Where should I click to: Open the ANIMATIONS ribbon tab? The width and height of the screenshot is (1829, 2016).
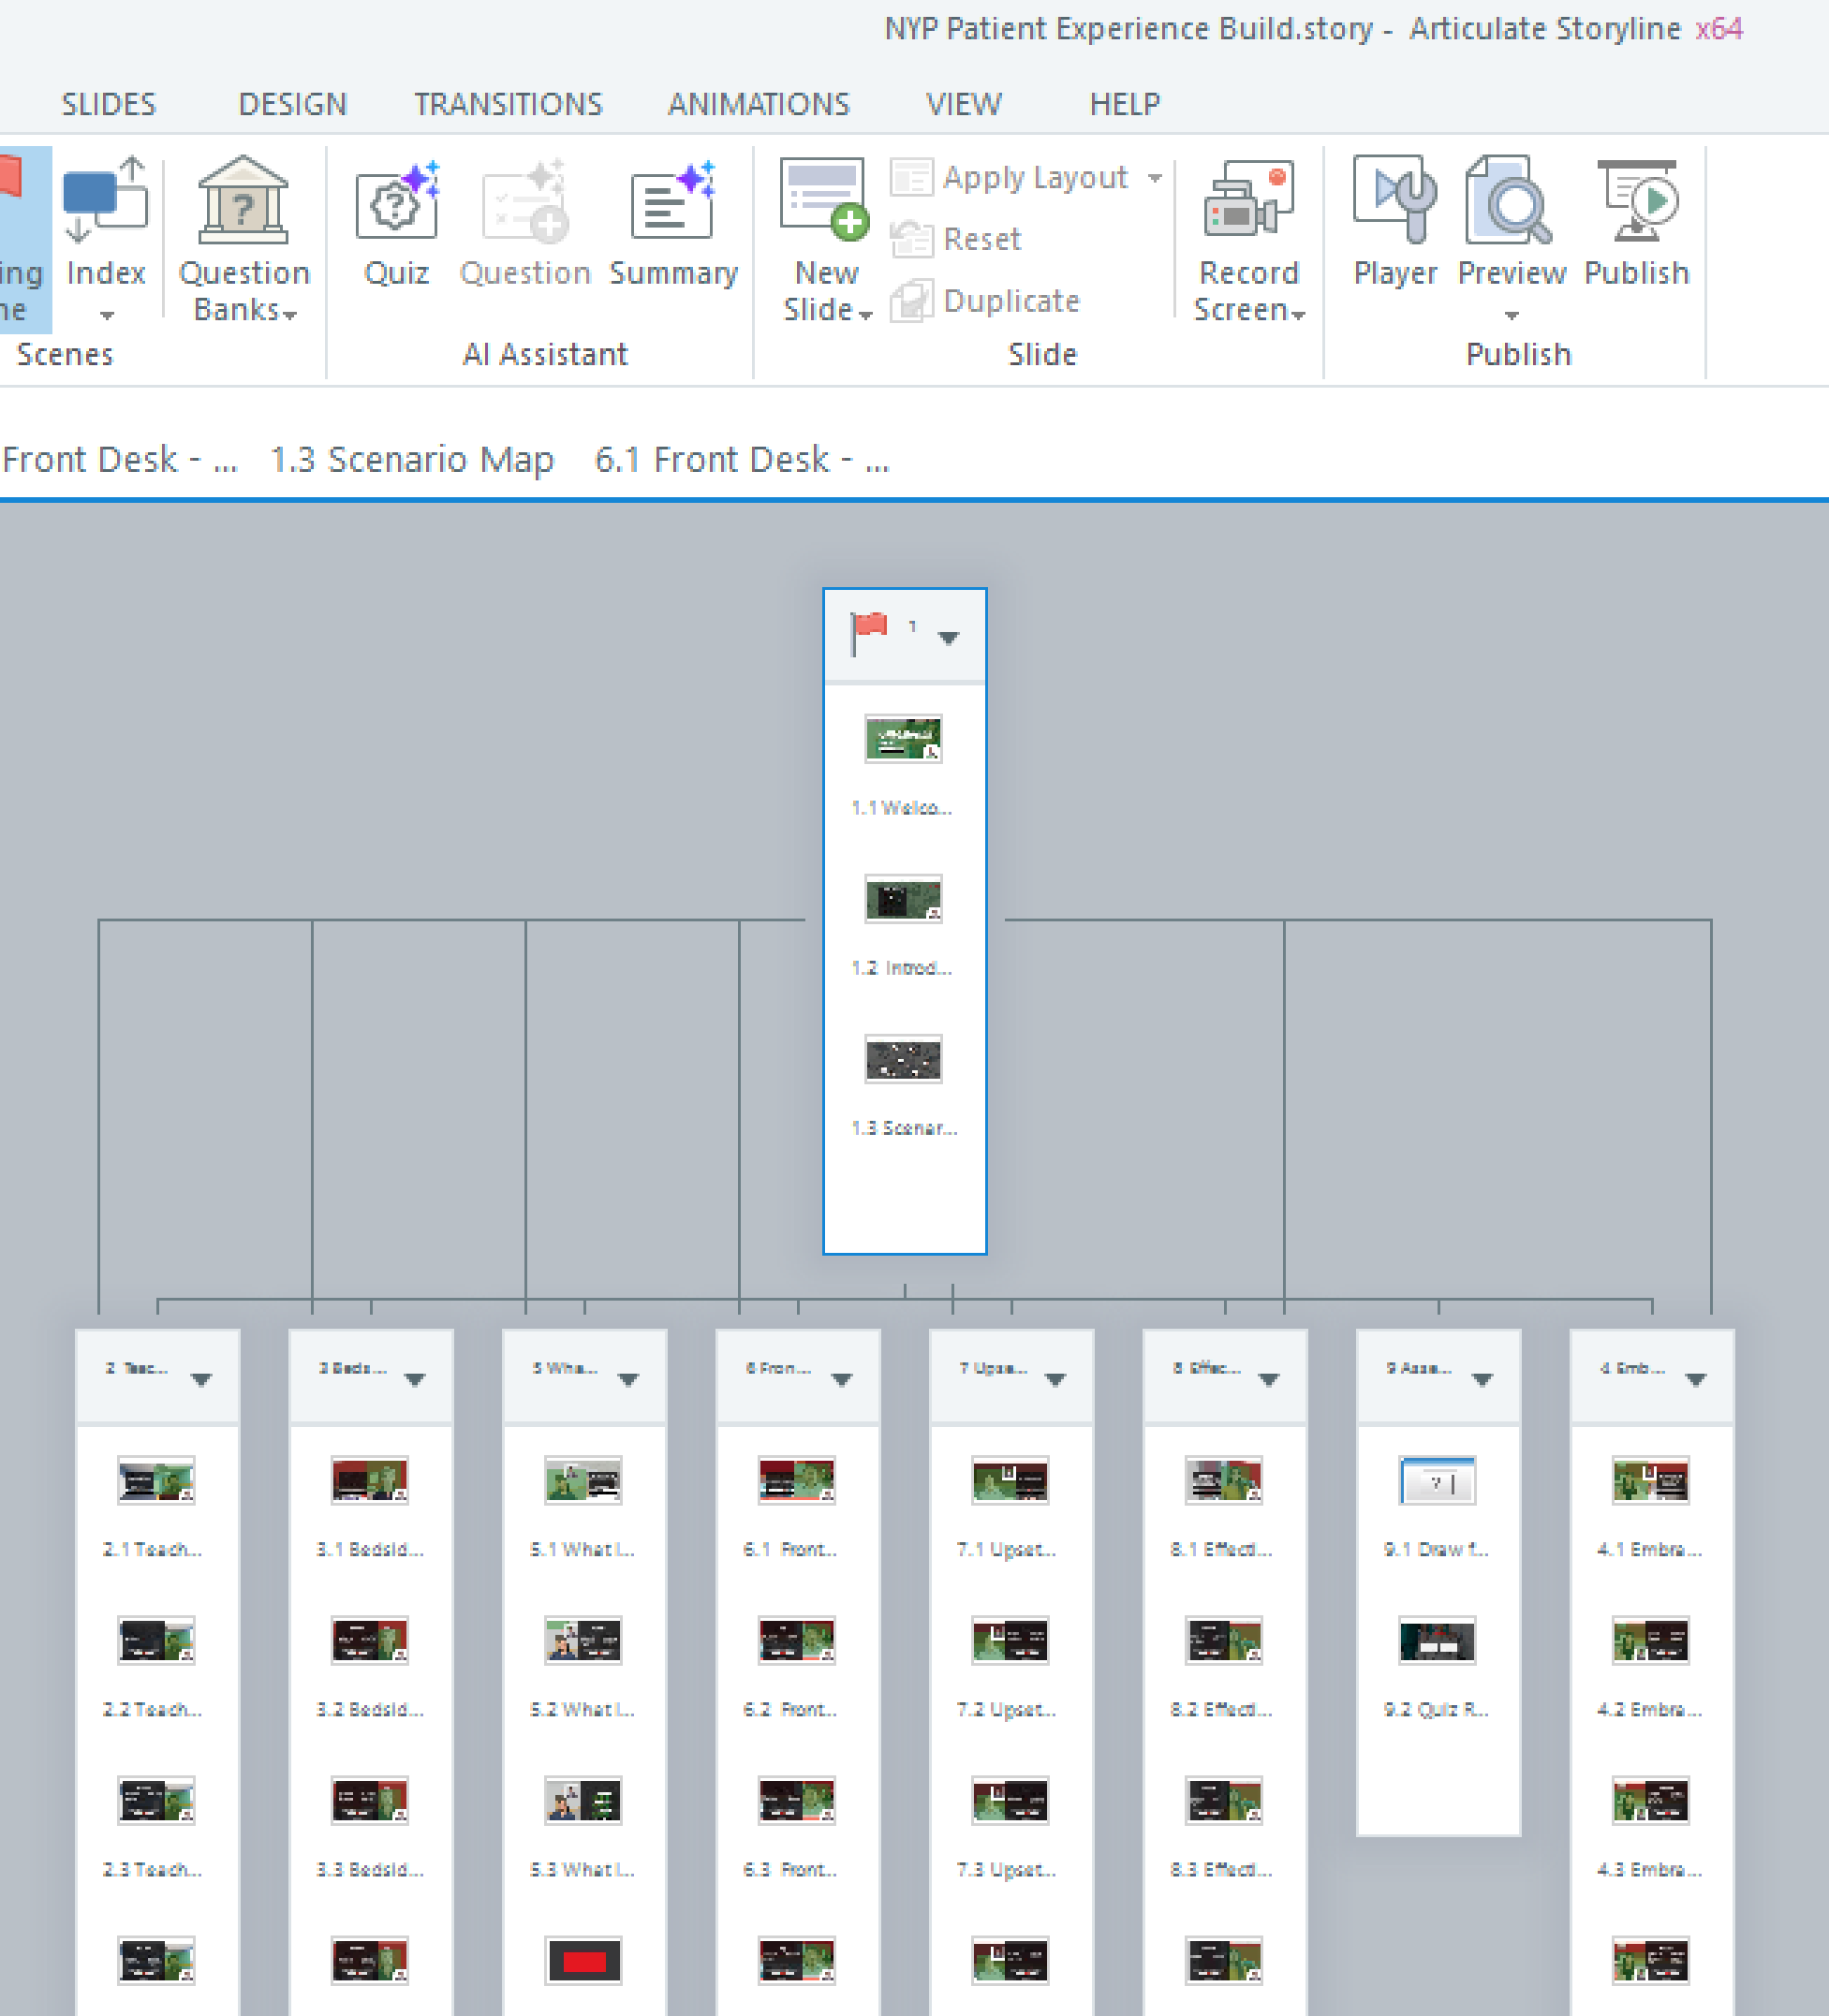click(758, 104)
